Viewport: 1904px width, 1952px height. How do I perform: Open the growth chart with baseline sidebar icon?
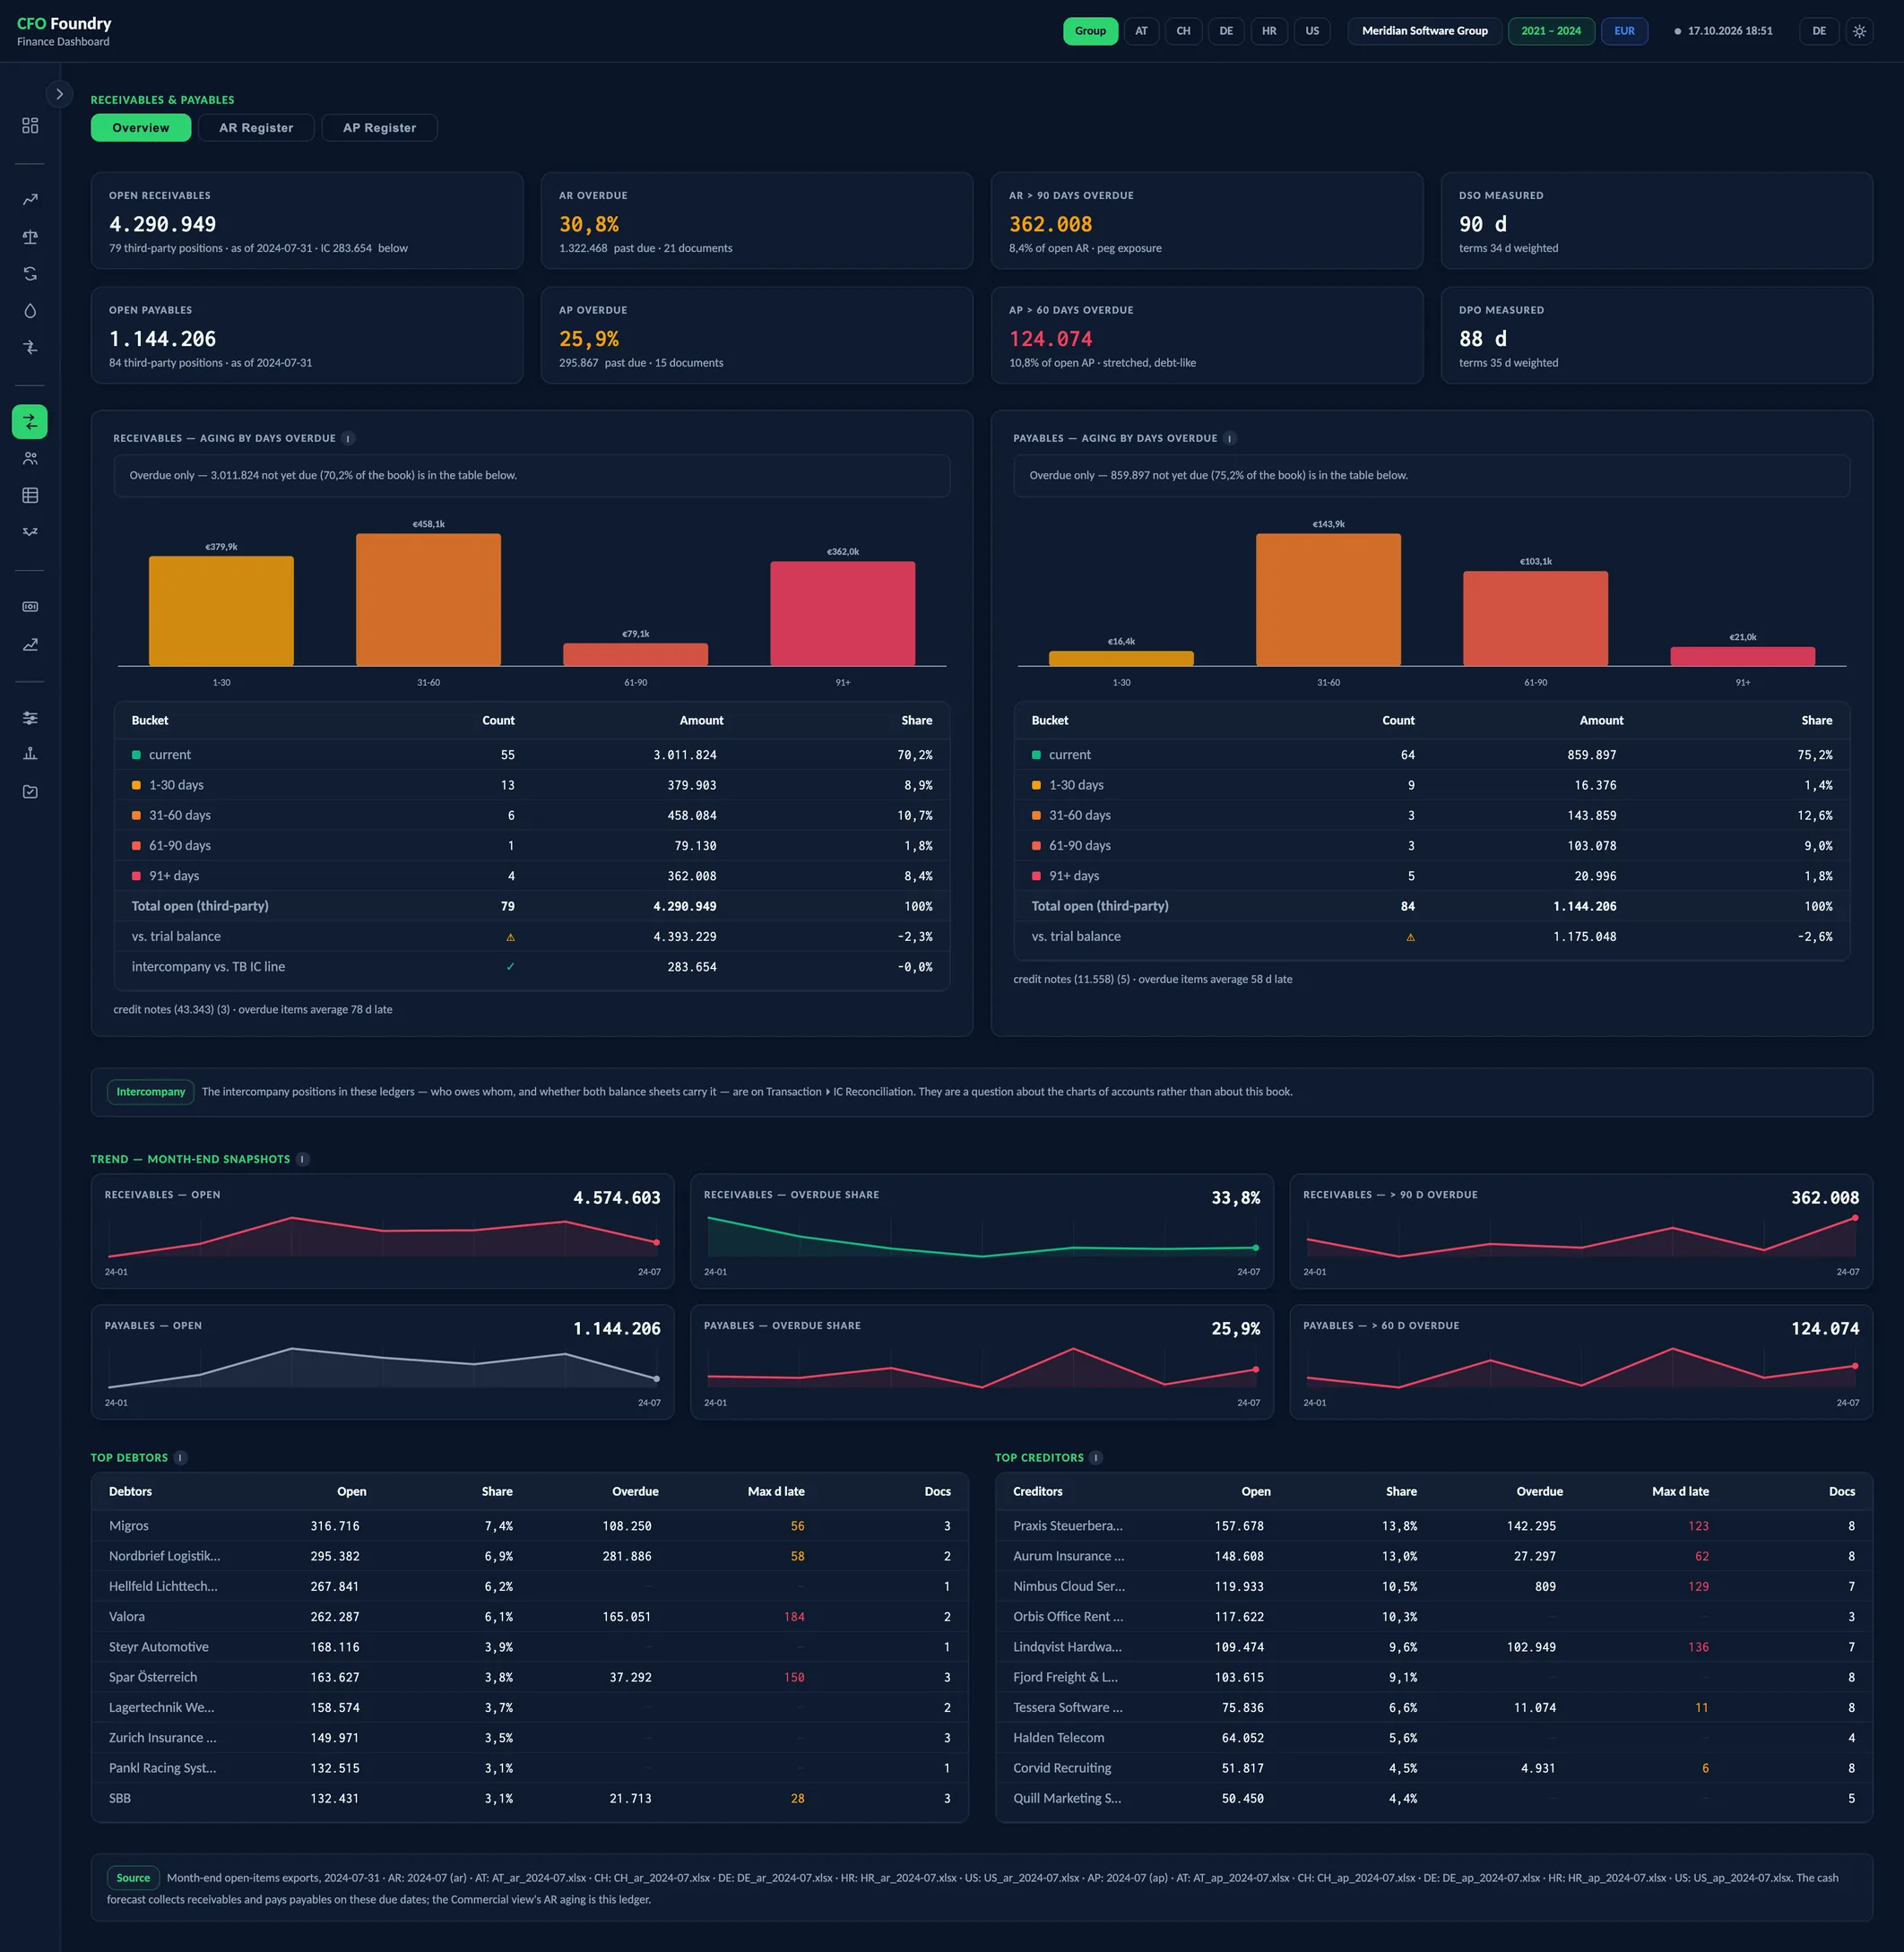click(x=30, y=644)
